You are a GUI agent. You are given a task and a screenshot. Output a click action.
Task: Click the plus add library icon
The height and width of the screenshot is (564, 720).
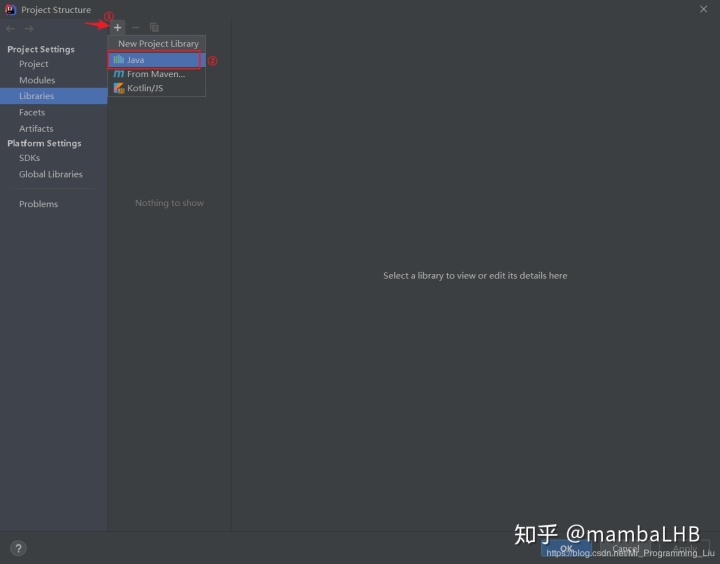(118, 28)
